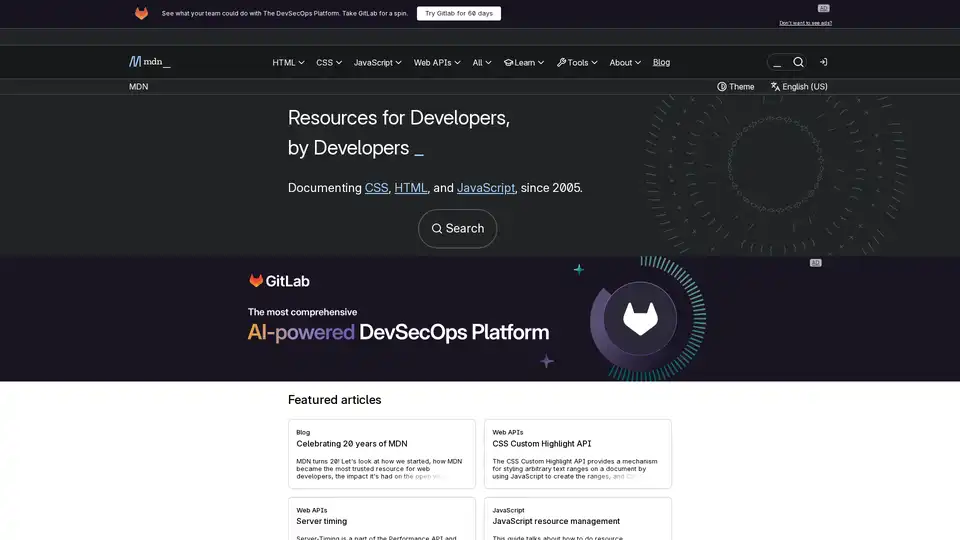Expand the Web APIs menu
This screenshot has width=960, height=540.
point(437,62)
